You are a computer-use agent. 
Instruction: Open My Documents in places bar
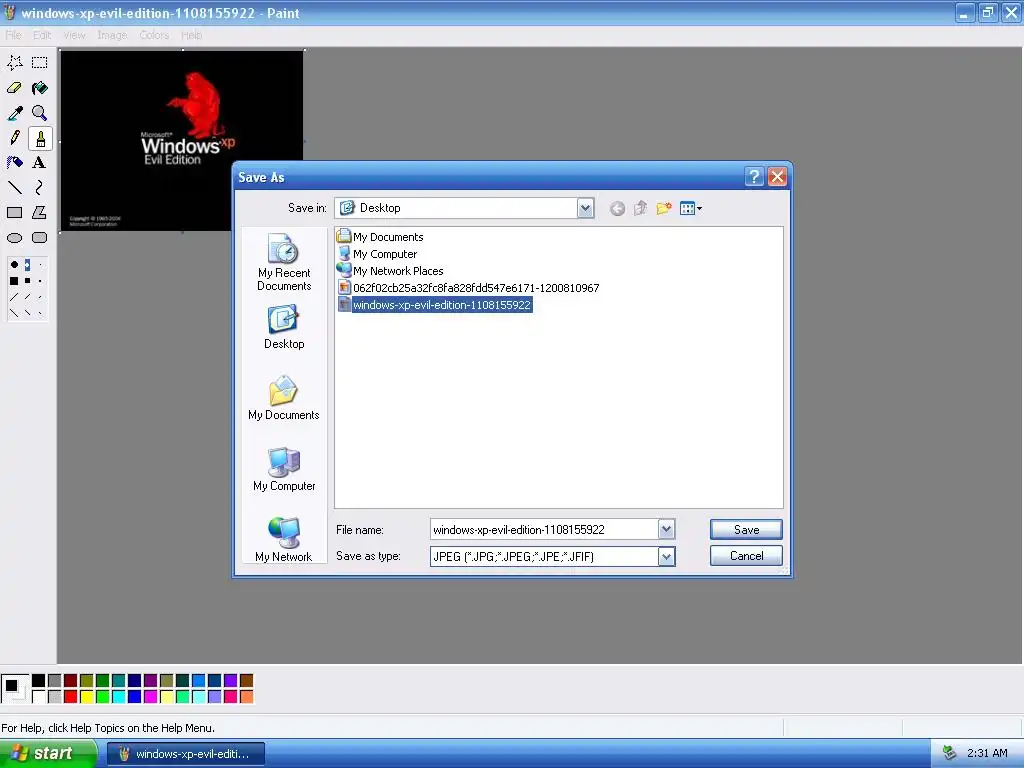[x=284, y=398]
